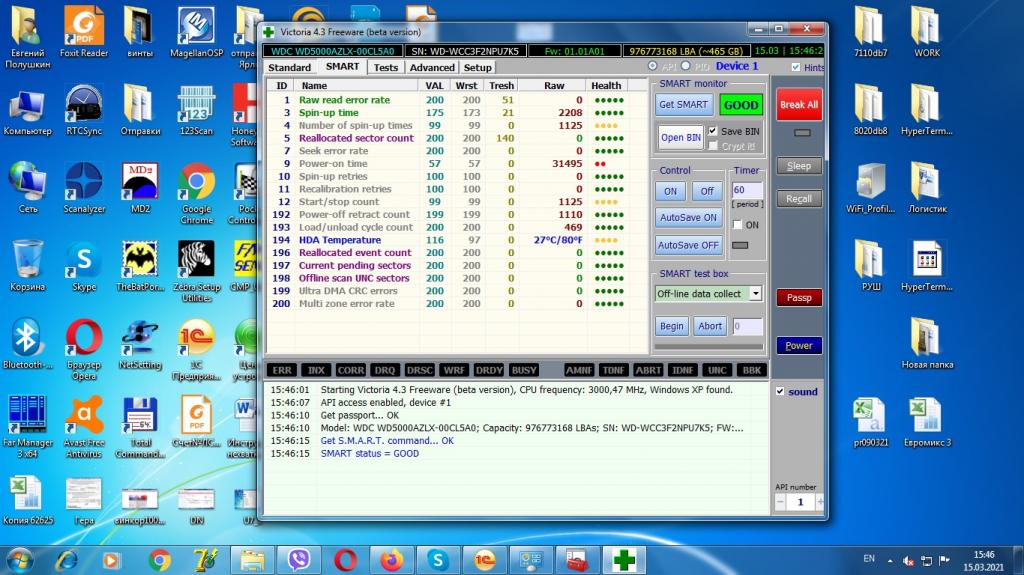Open NetSetting desktop icon

click(x=140, y=344)
